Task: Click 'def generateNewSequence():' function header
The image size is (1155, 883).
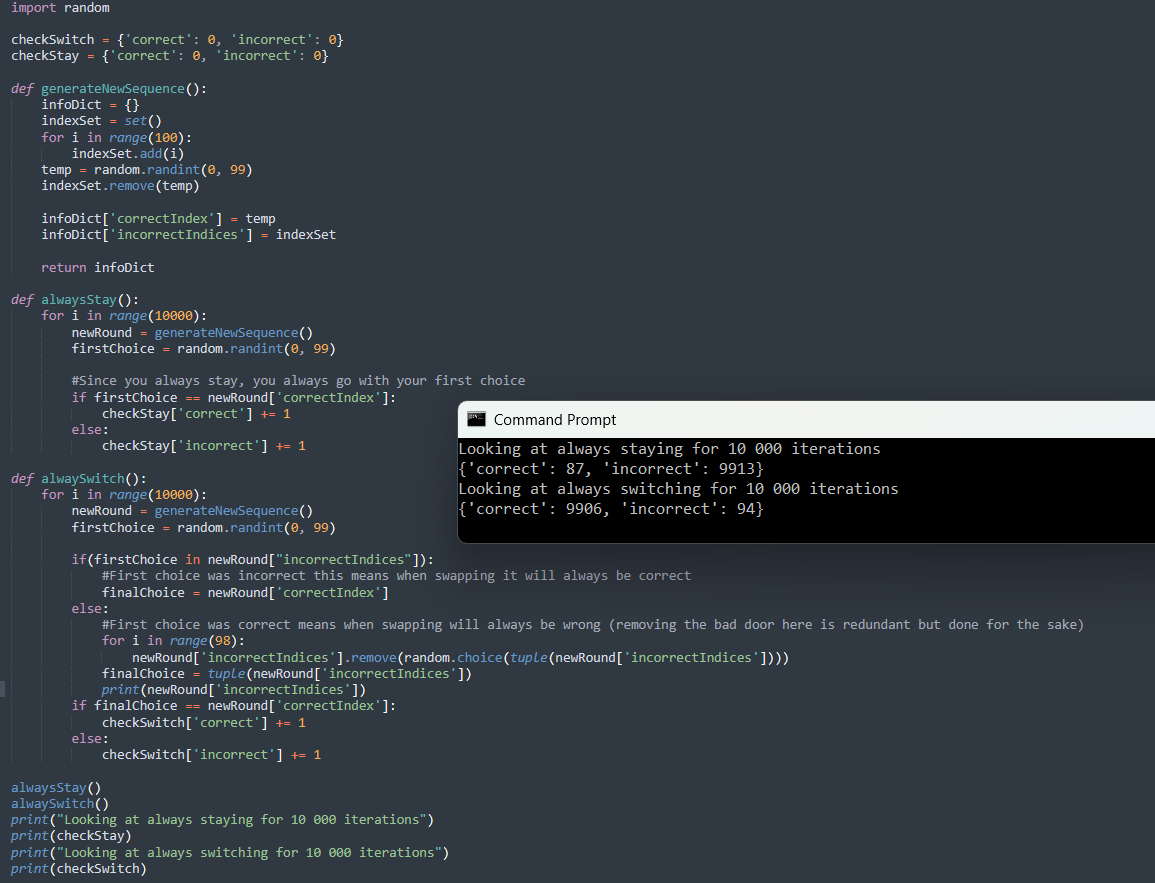Action: [x=109, y=88]
